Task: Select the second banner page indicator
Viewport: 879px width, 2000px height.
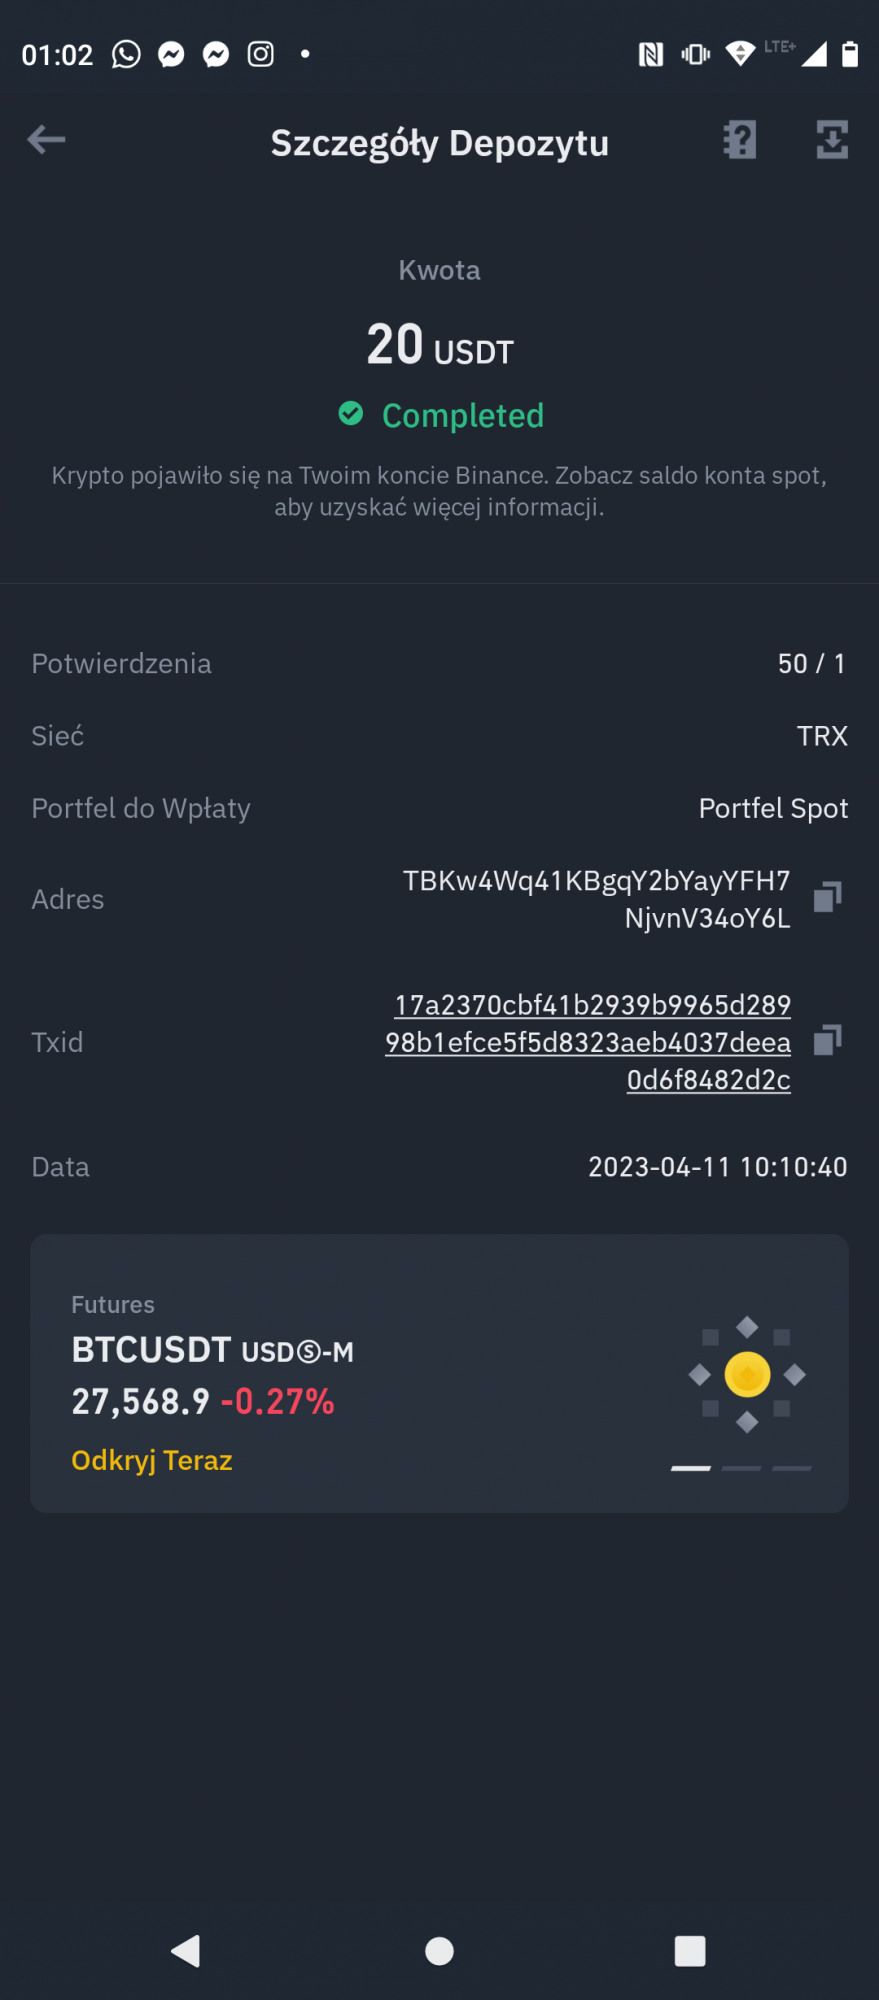Action: 741,1468
